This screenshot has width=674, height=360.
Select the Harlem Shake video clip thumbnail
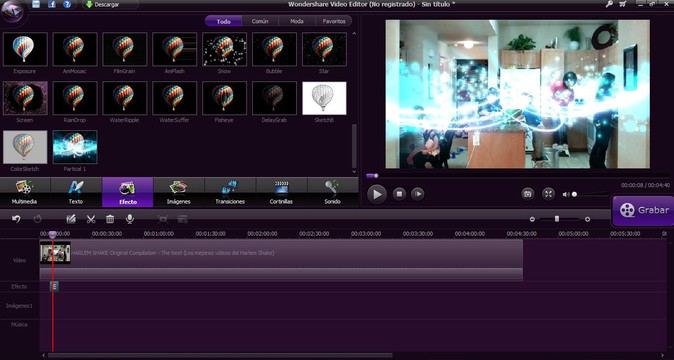pos(55,253)
